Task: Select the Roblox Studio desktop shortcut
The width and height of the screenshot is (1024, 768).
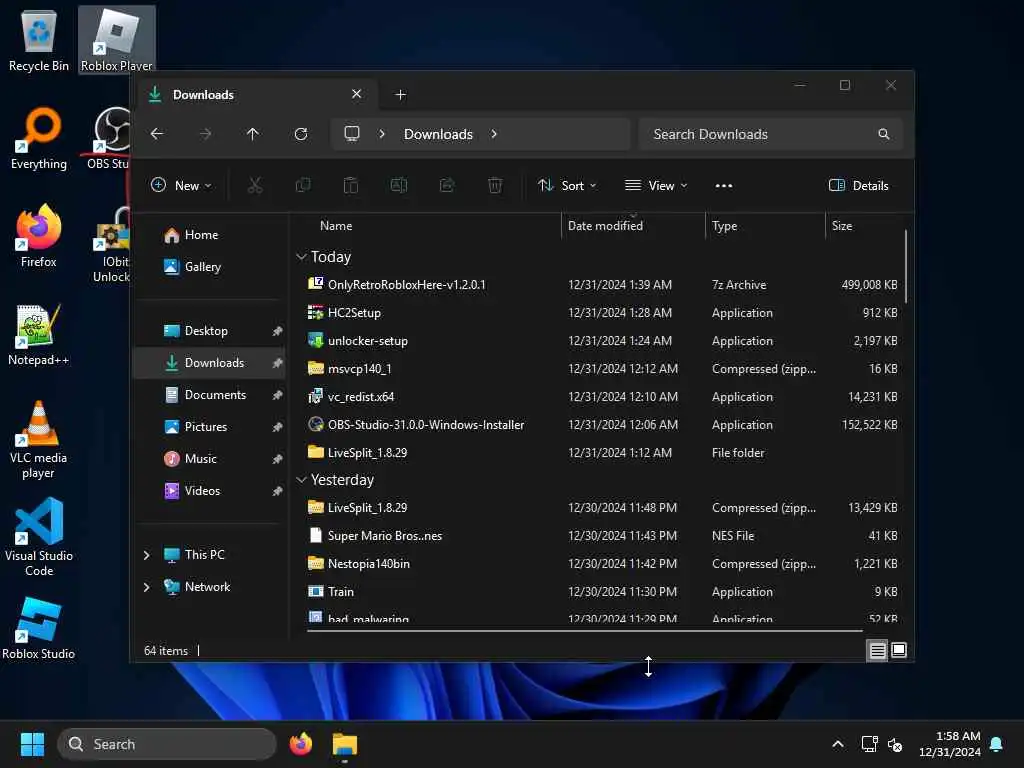Action: (39, 628)
